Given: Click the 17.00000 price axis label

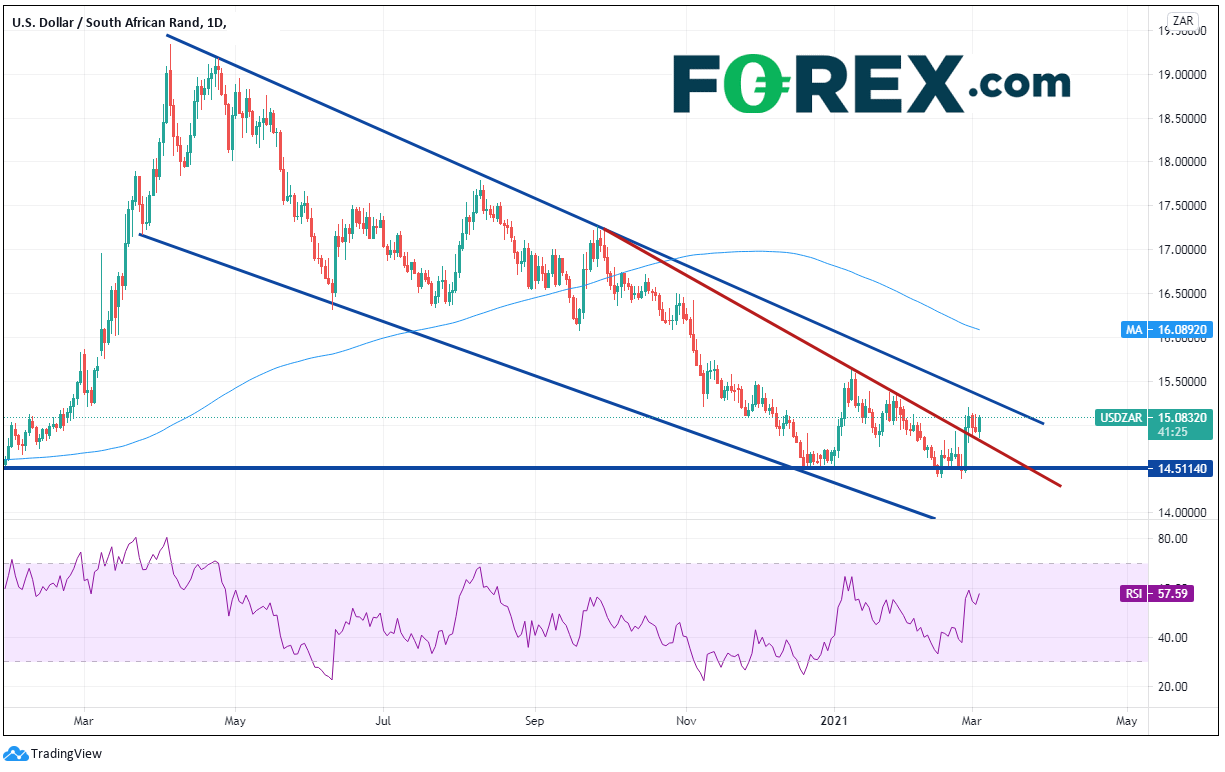Looking at the screenshot, I should tap(1185, 250).
